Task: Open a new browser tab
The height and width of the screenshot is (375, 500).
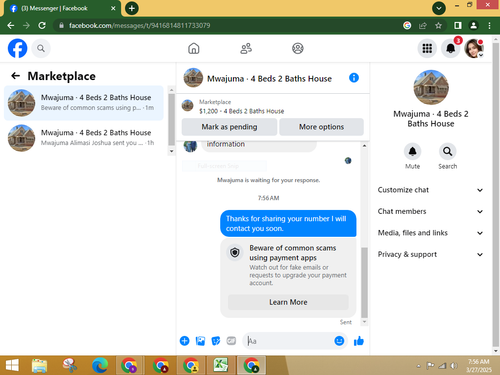Action: [132, 8]
